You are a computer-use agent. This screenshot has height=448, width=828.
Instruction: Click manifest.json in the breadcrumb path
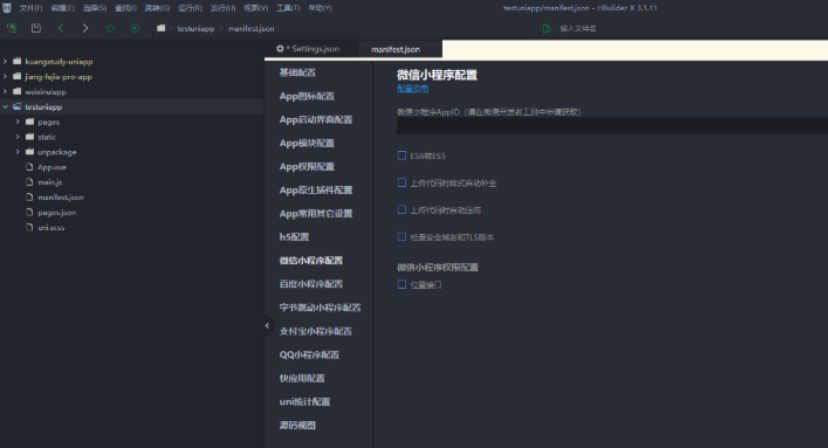(x=251, y=29)
